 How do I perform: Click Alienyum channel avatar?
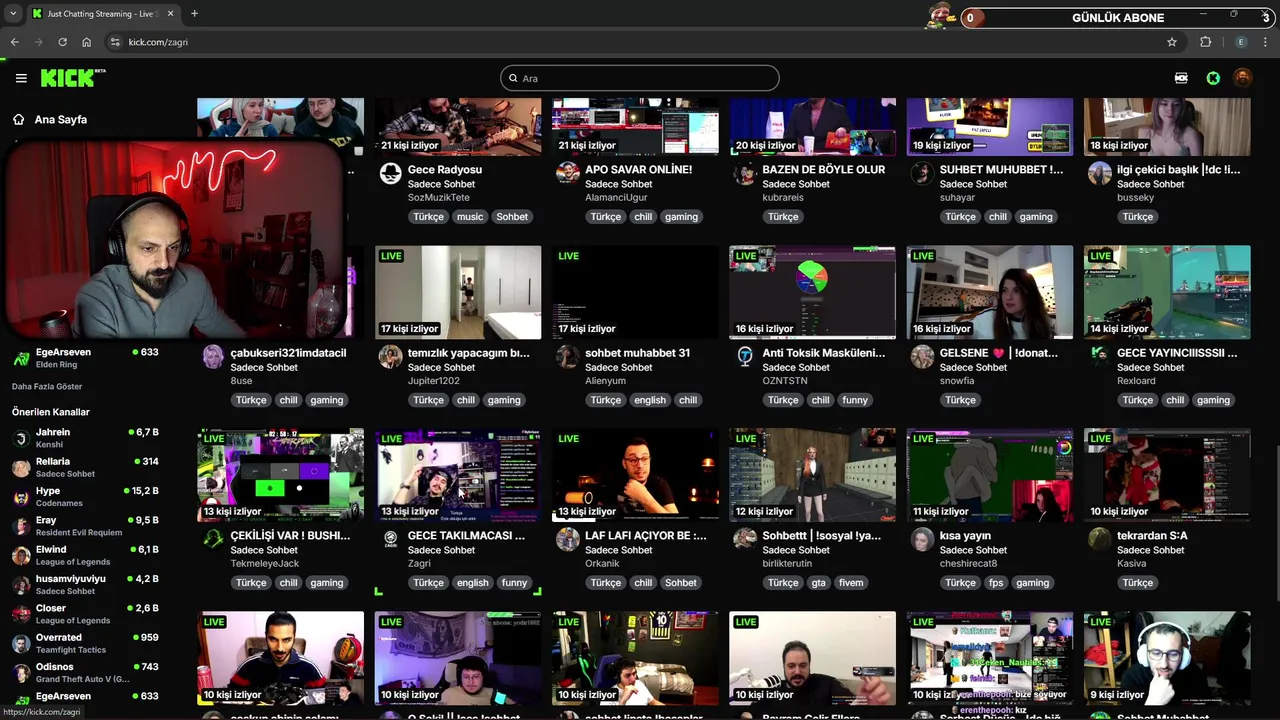coord(568,356)
